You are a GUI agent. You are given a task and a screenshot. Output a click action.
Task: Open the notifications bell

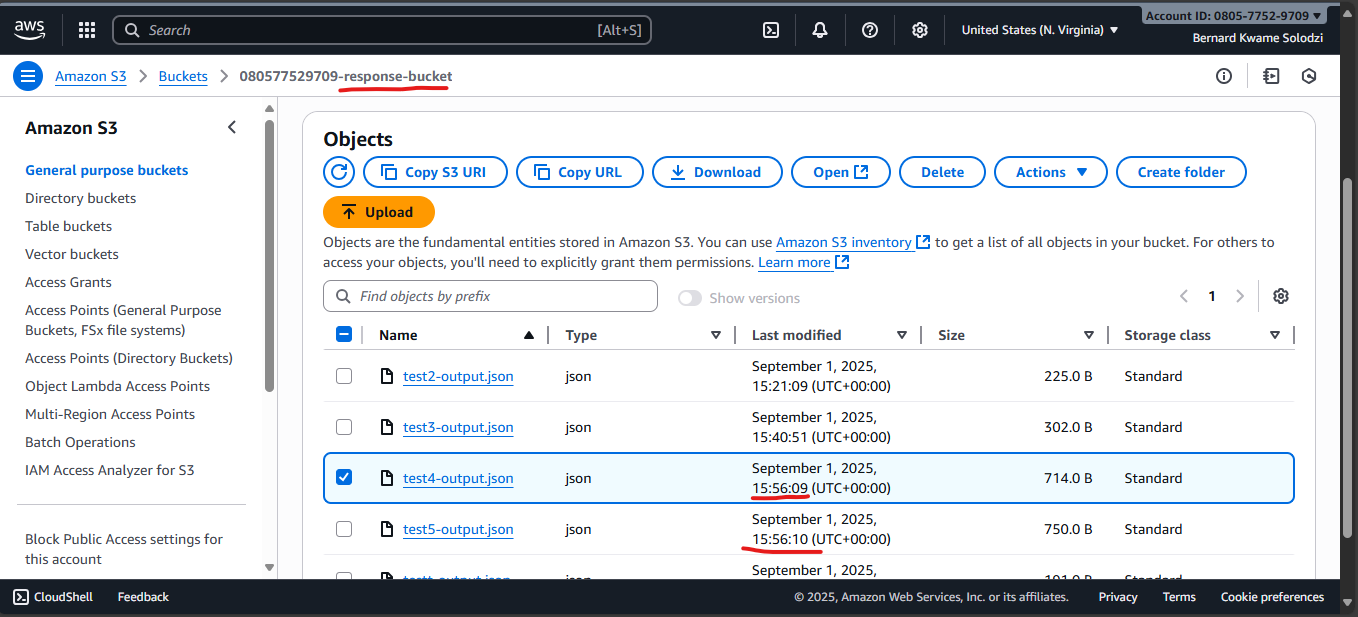pyautogui.click(x=820, y=30)
